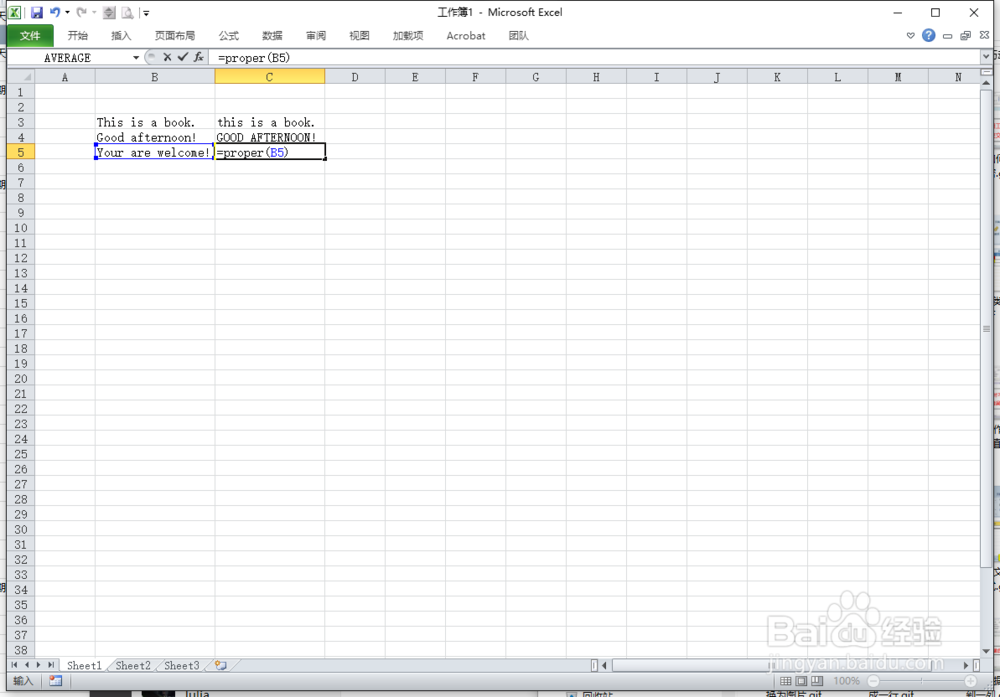Switch to the Sheet1 tab
Image resolution: width=1000 pixels, height=697 pixels.
coord(84,666)
